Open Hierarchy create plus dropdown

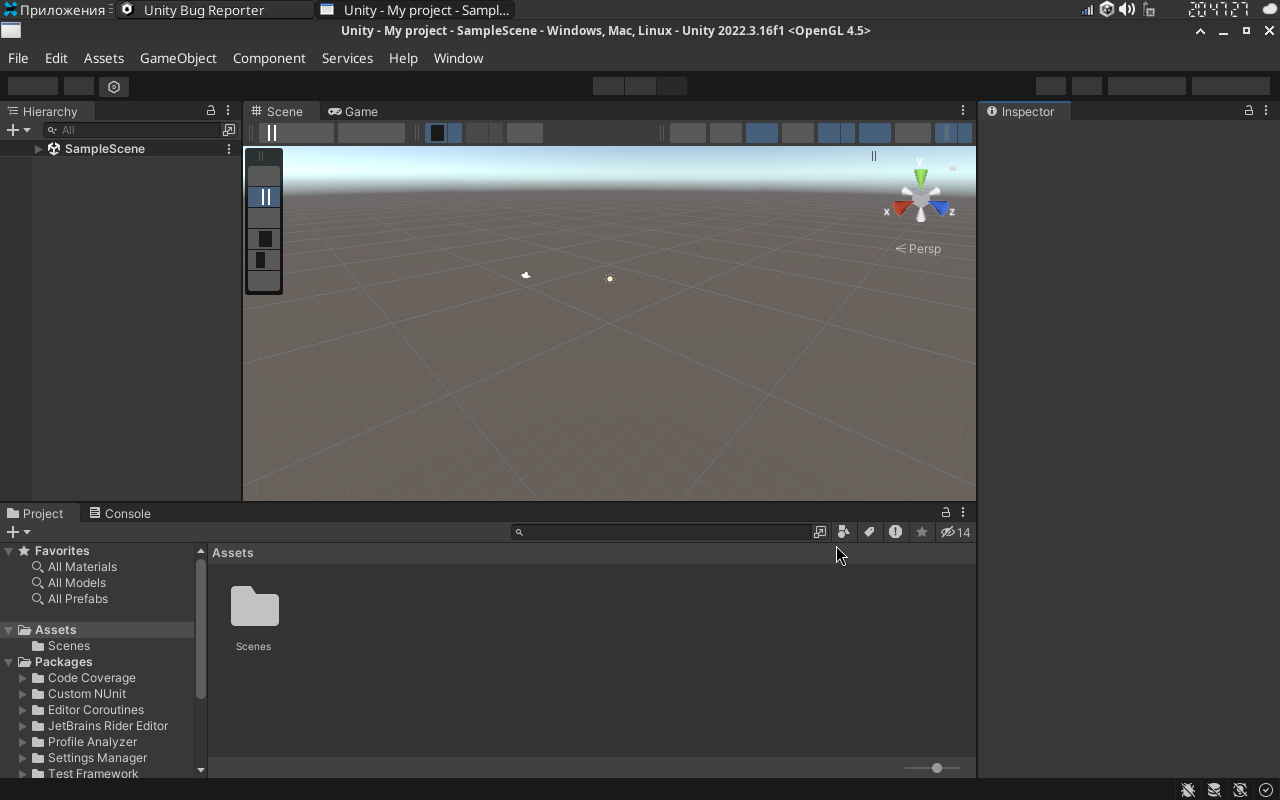click(x=18, y=130)
